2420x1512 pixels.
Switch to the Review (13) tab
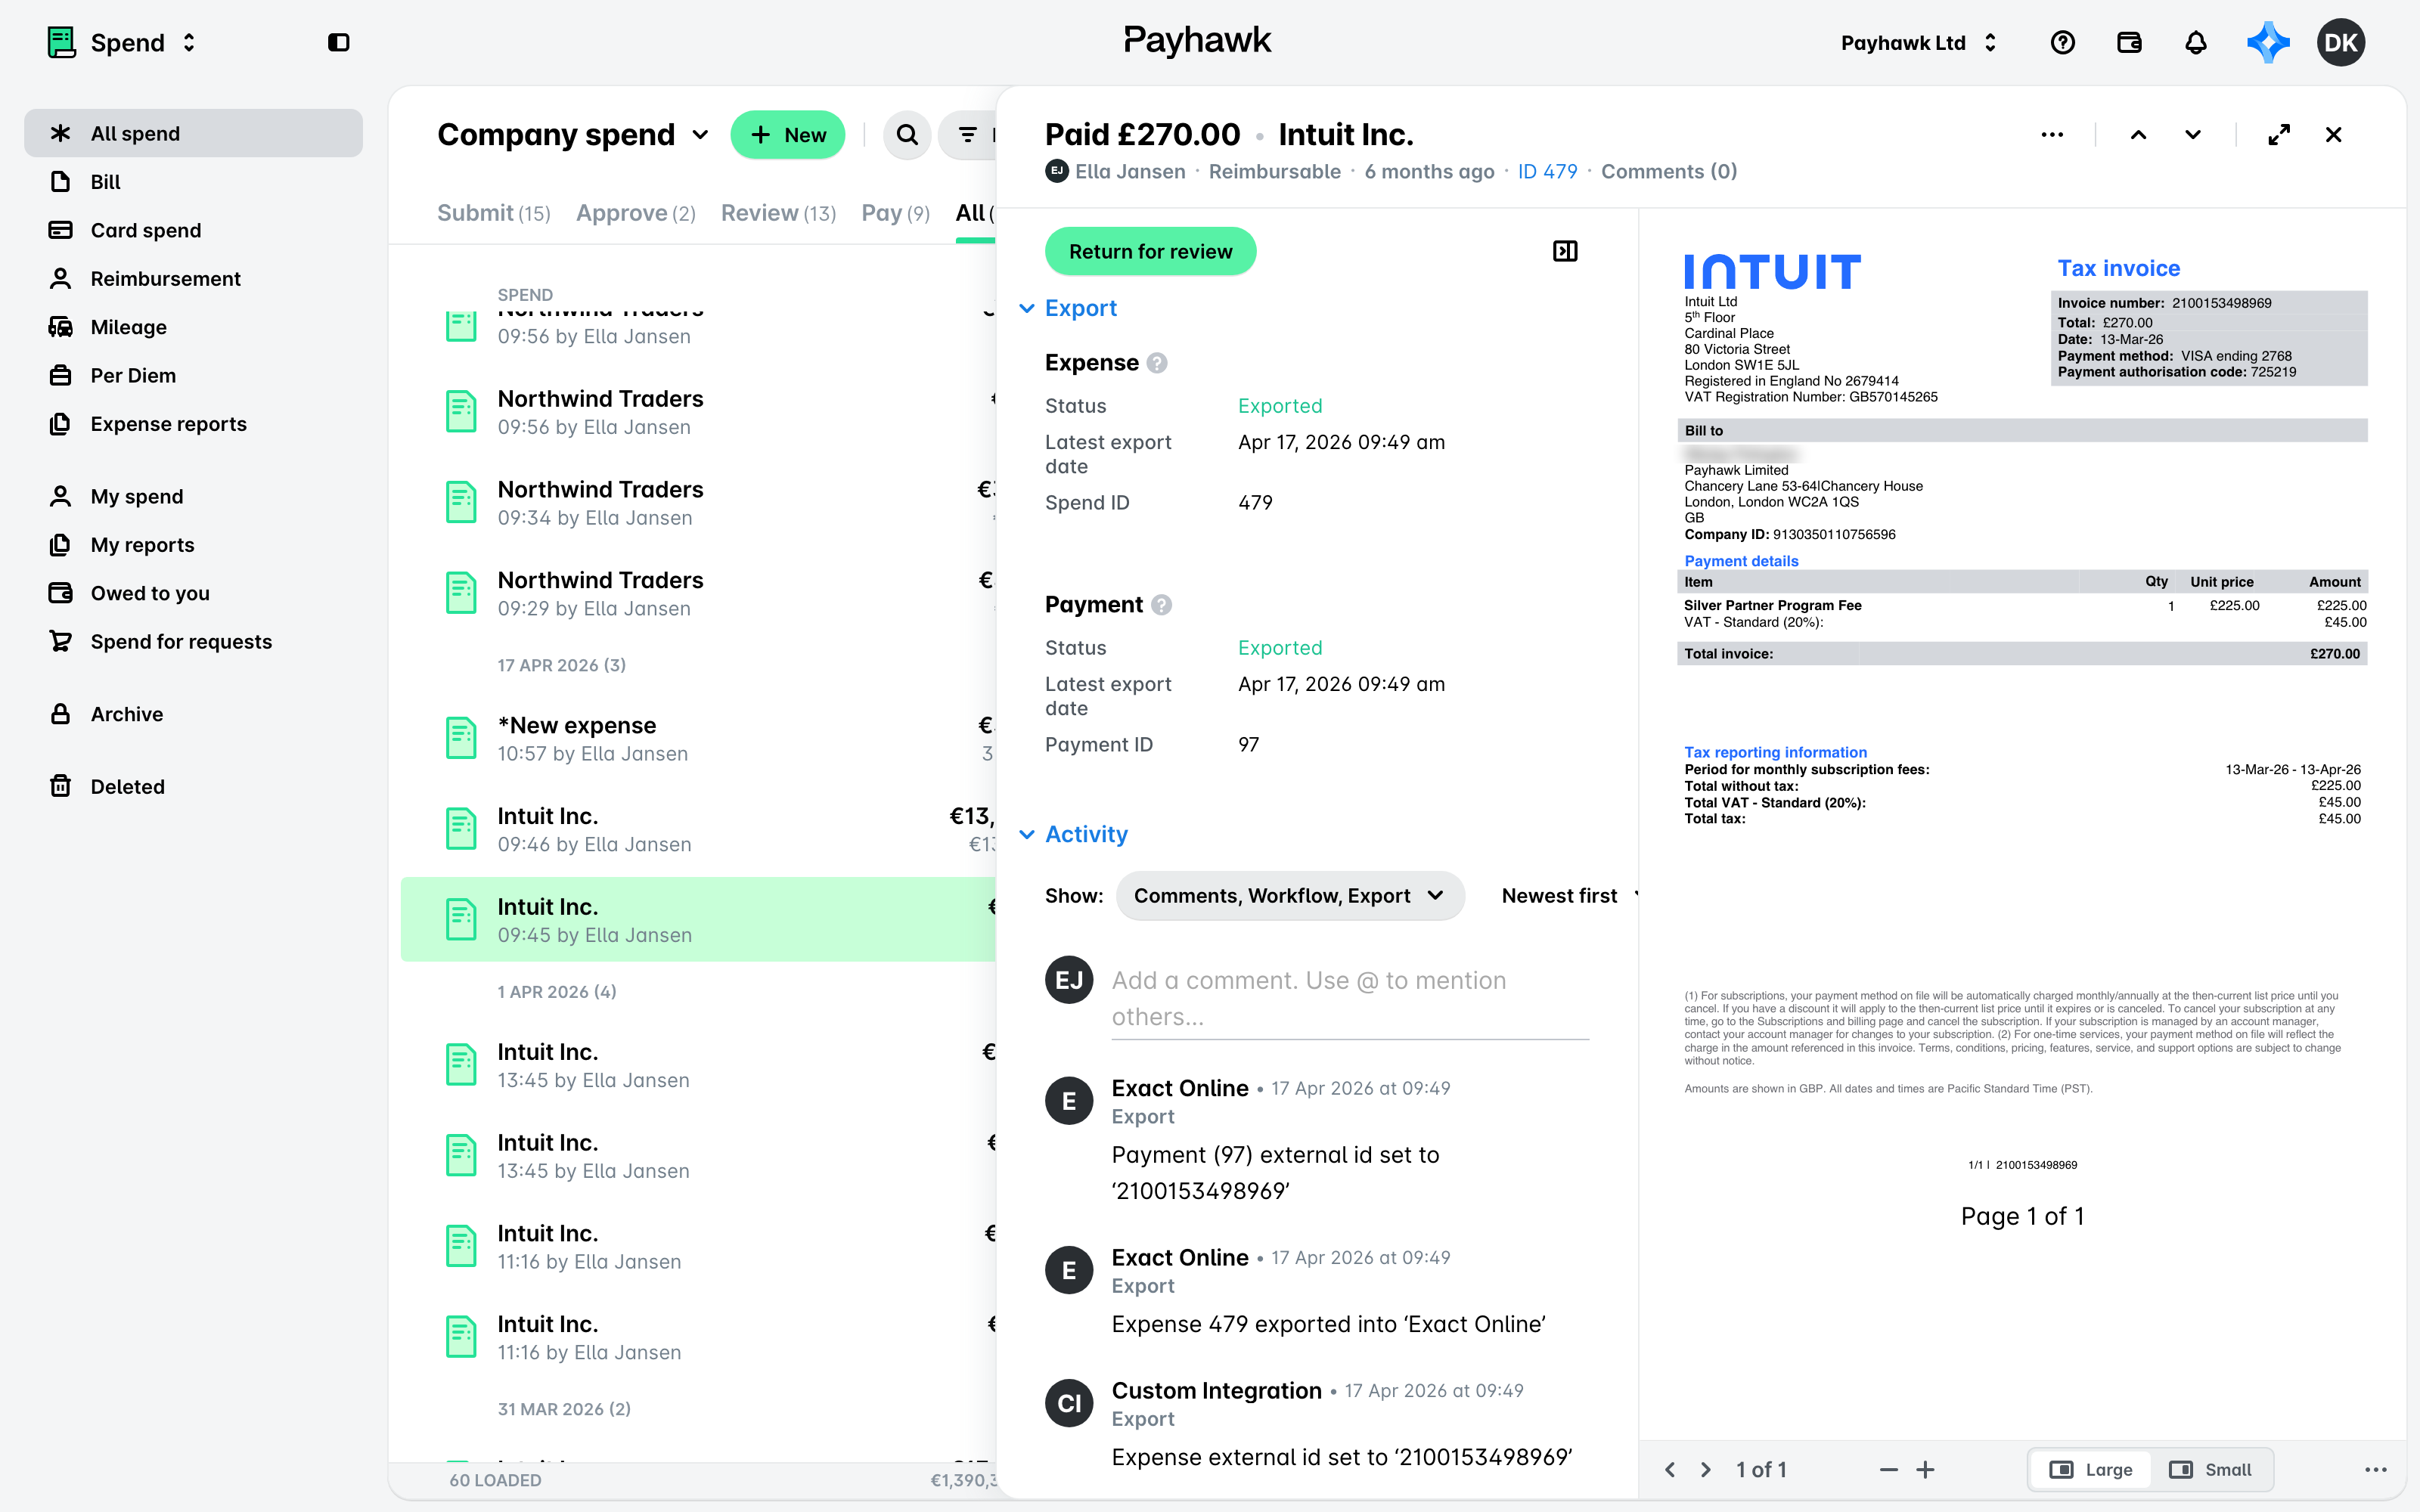click(x=778, y=212)
